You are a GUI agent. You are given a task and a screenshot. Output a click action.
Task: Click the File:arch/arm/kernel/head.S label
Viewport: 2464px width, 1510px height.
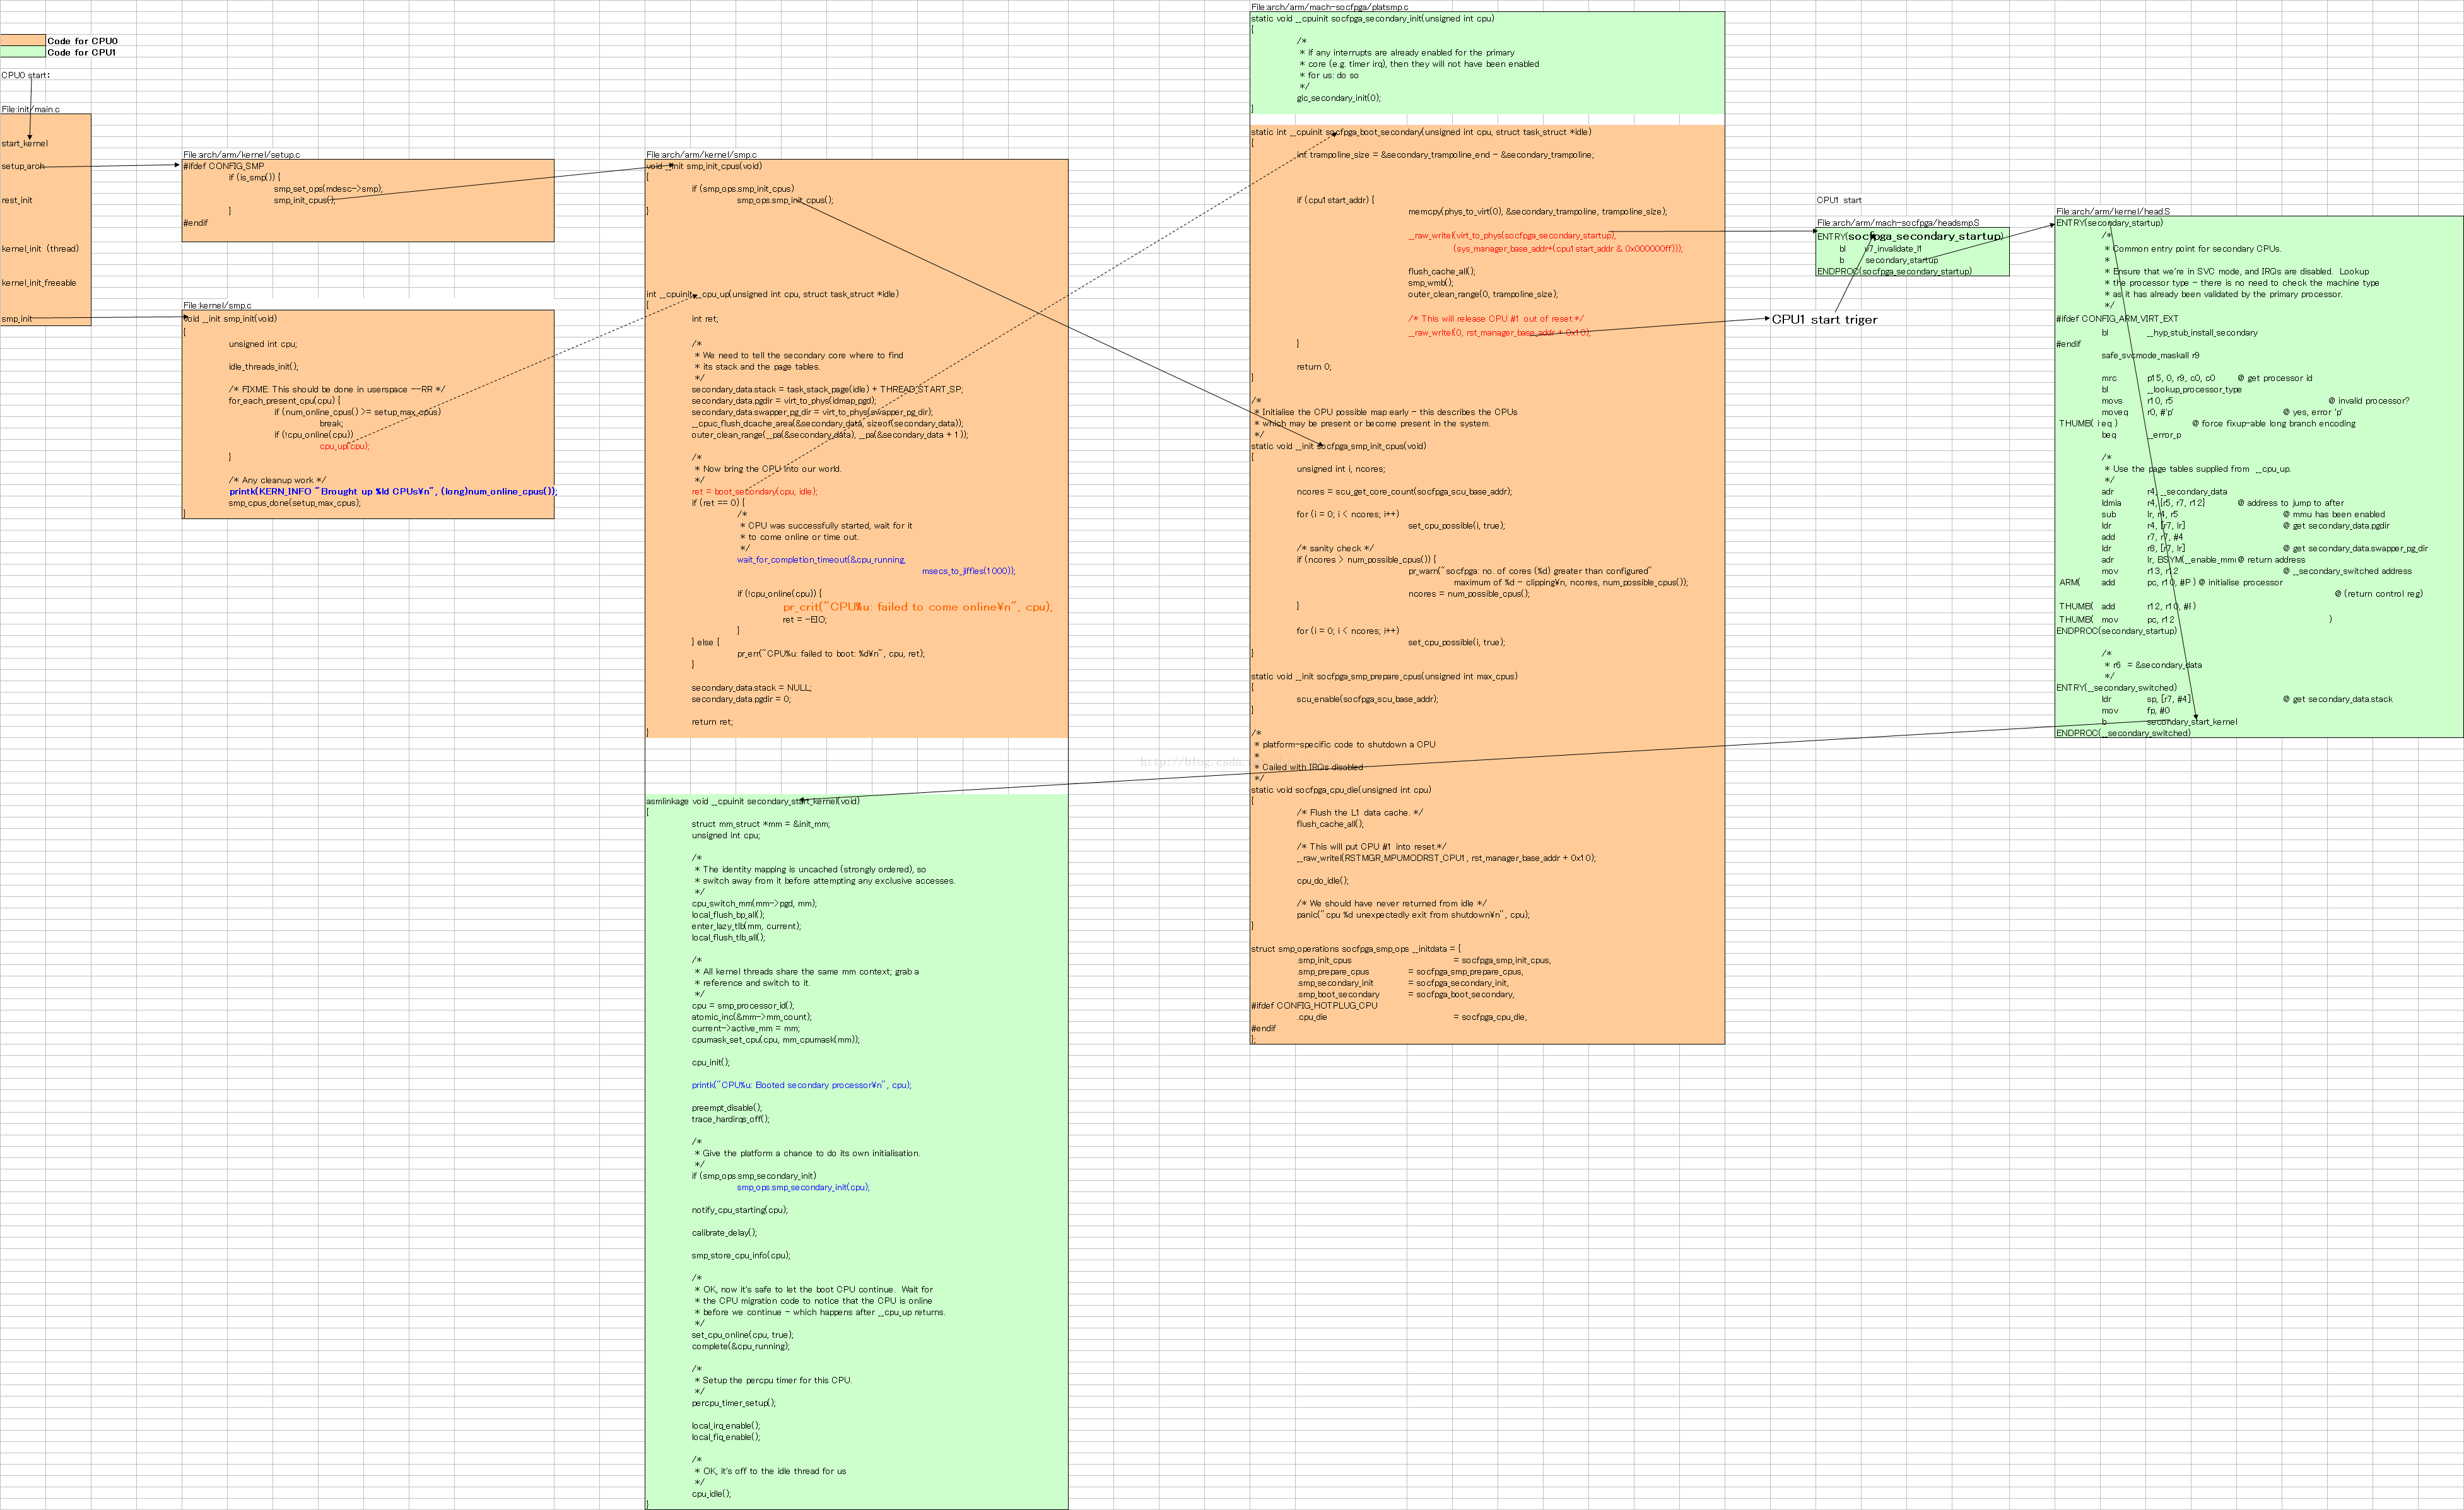pos(2113,212)
